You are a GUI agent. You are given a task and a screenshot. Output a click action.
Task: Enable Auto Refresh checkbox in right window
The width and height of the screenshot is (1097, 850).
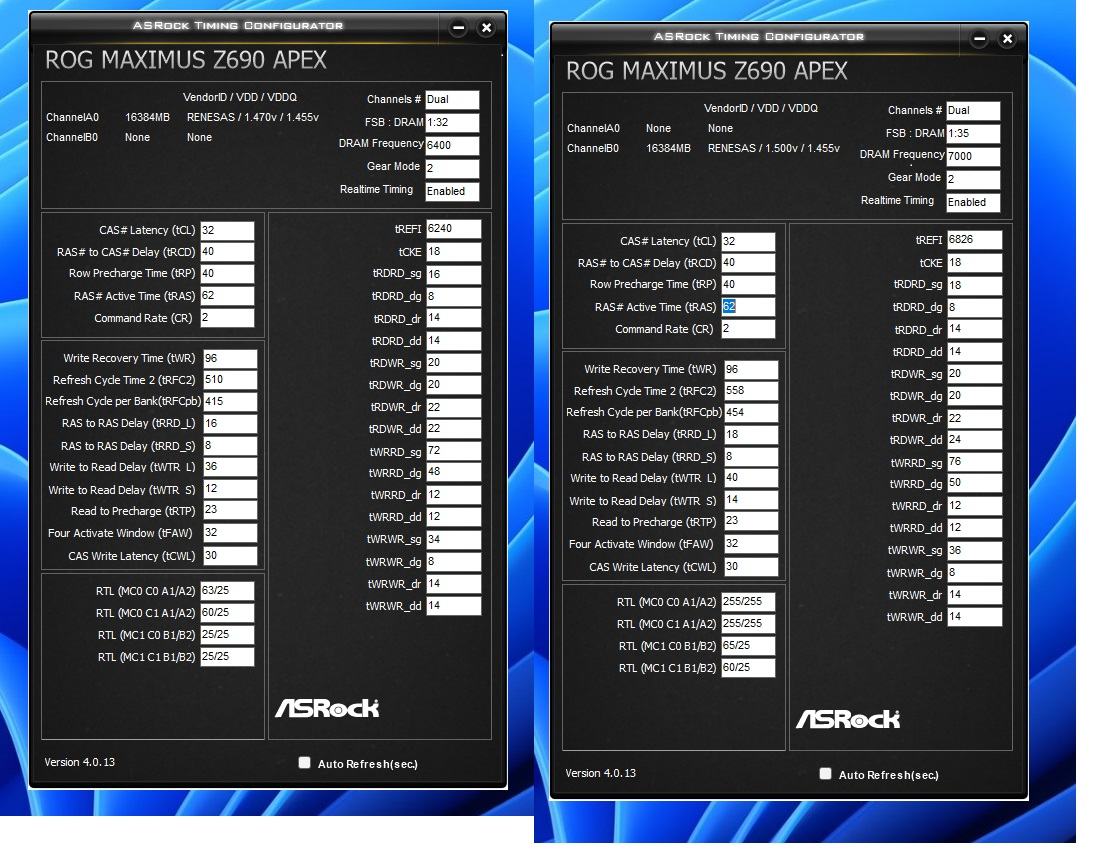point(826,774)
